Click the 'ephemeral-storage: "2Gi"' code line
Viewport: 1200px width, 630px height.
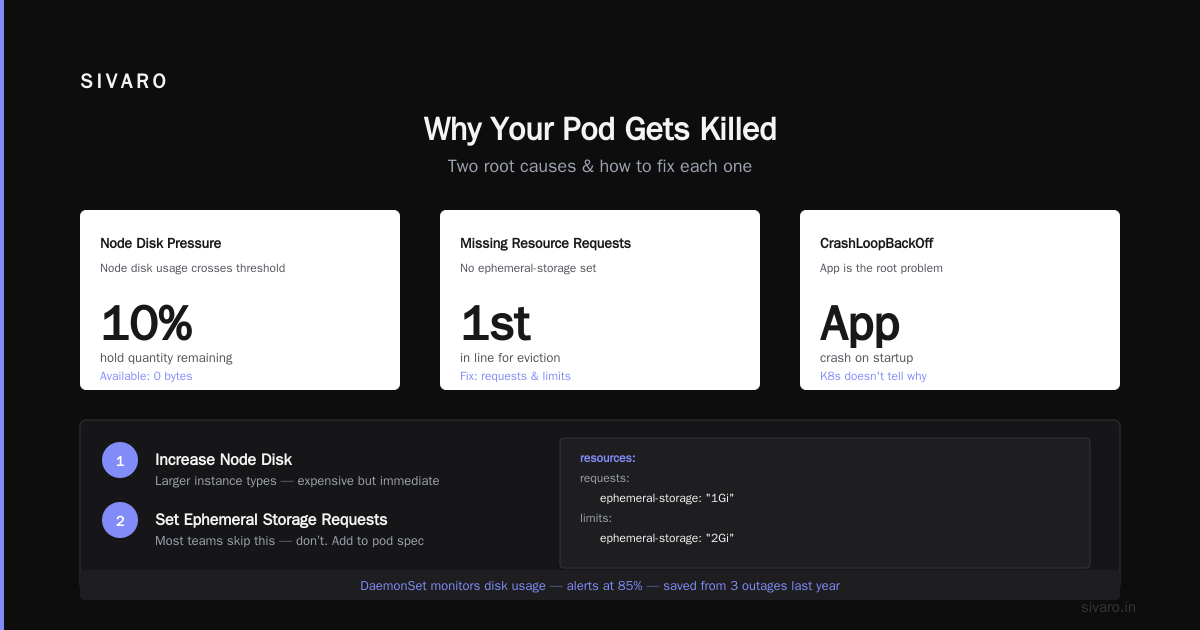(667, 538)
